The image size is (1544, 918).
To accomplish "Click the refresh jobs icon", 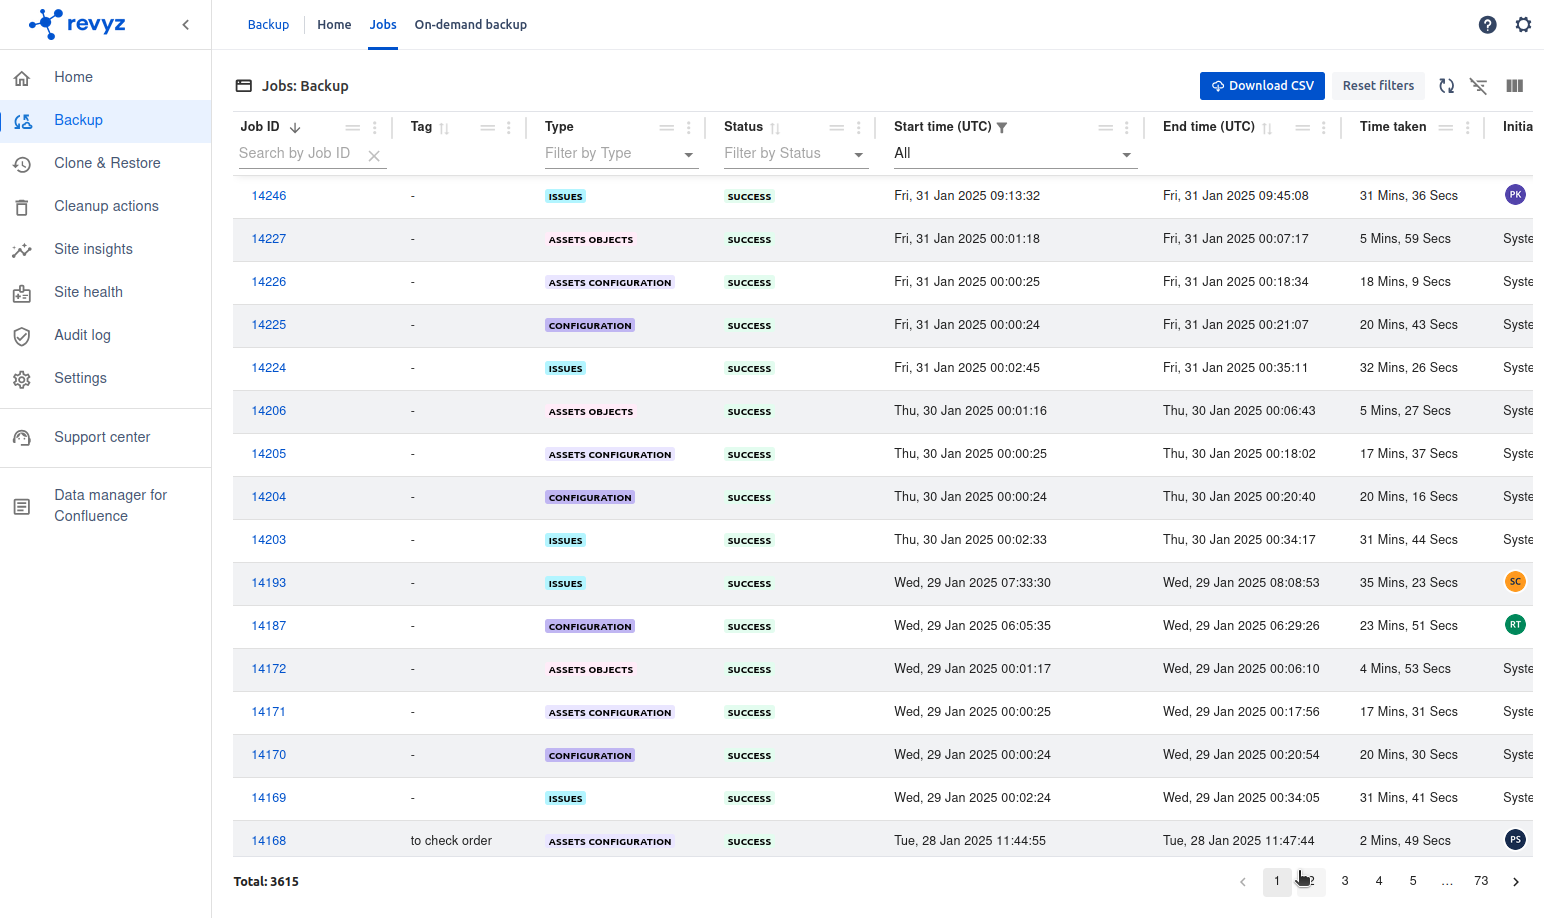I will pyautogui.click(x=1446, y=86).
